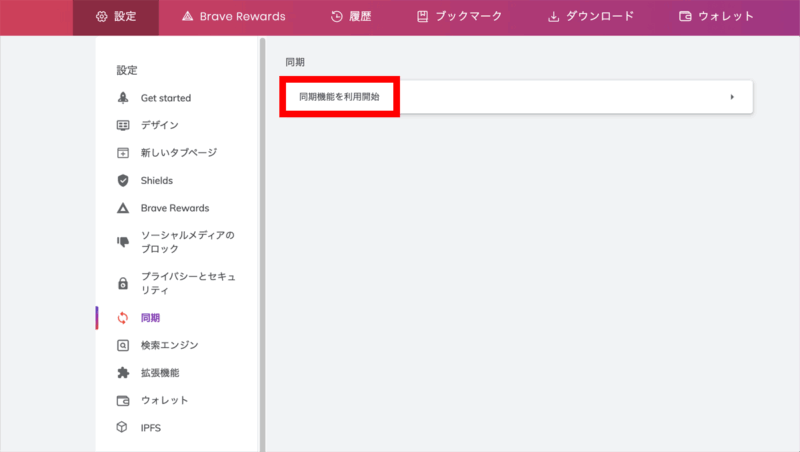800x452 pixels.
Task: Click the padlock privacy and security icon
Action: pos(123,283)
